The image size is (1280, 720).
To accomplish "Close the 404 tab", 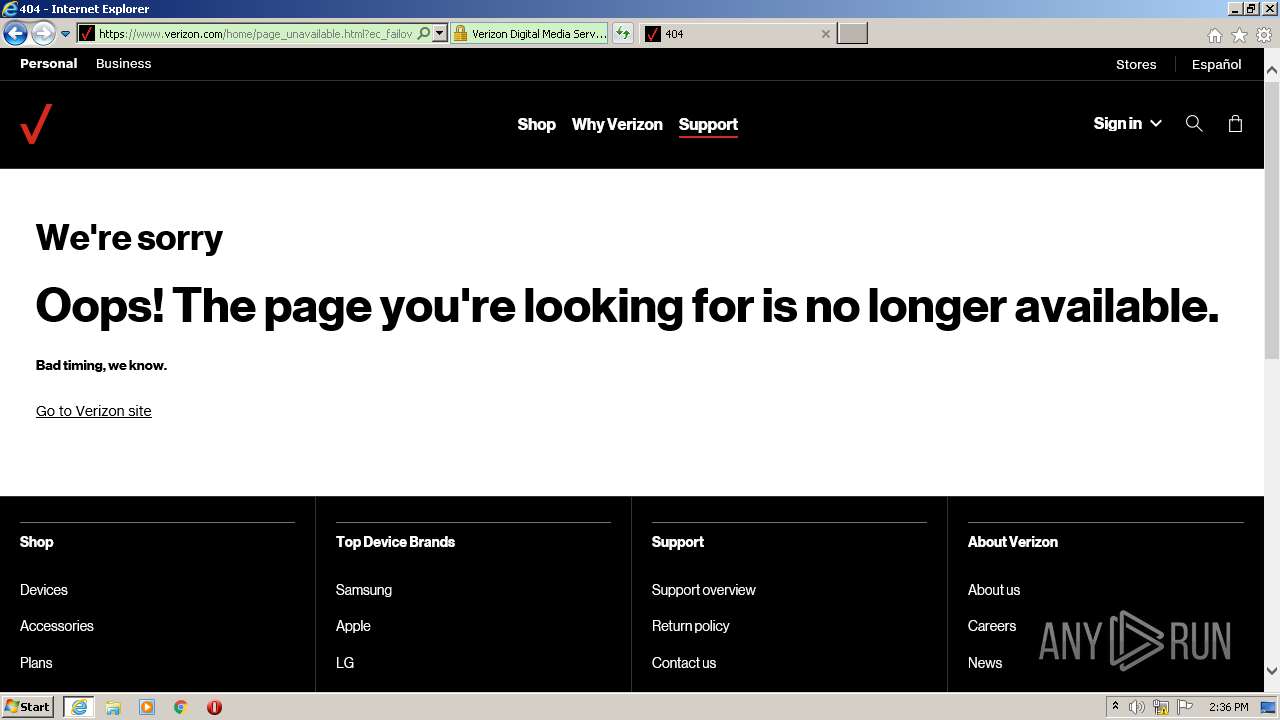I will pyautogui.click(x=825, y=33).
